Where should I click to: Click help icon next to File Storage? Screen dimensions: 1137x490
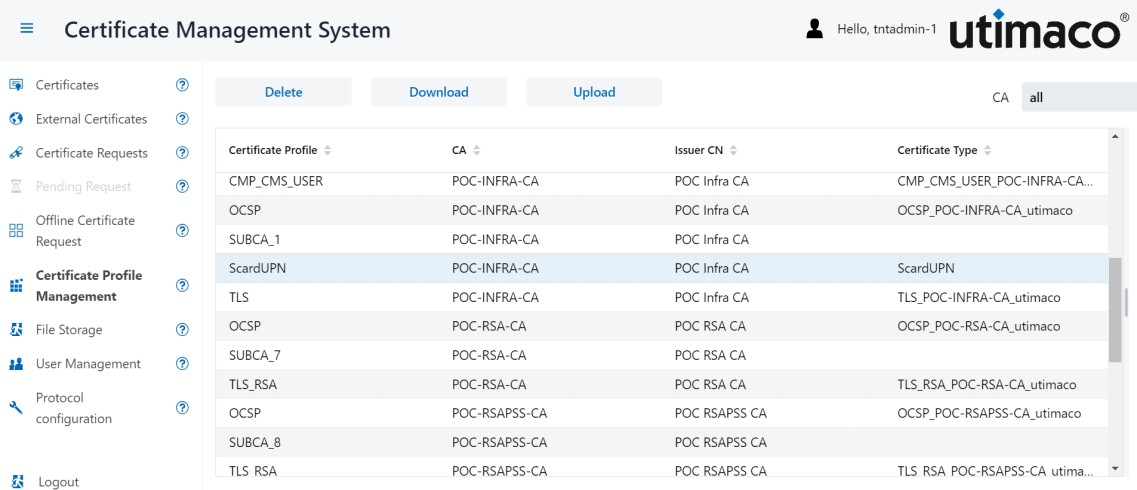pyautogui.click(x=183, y=330)
